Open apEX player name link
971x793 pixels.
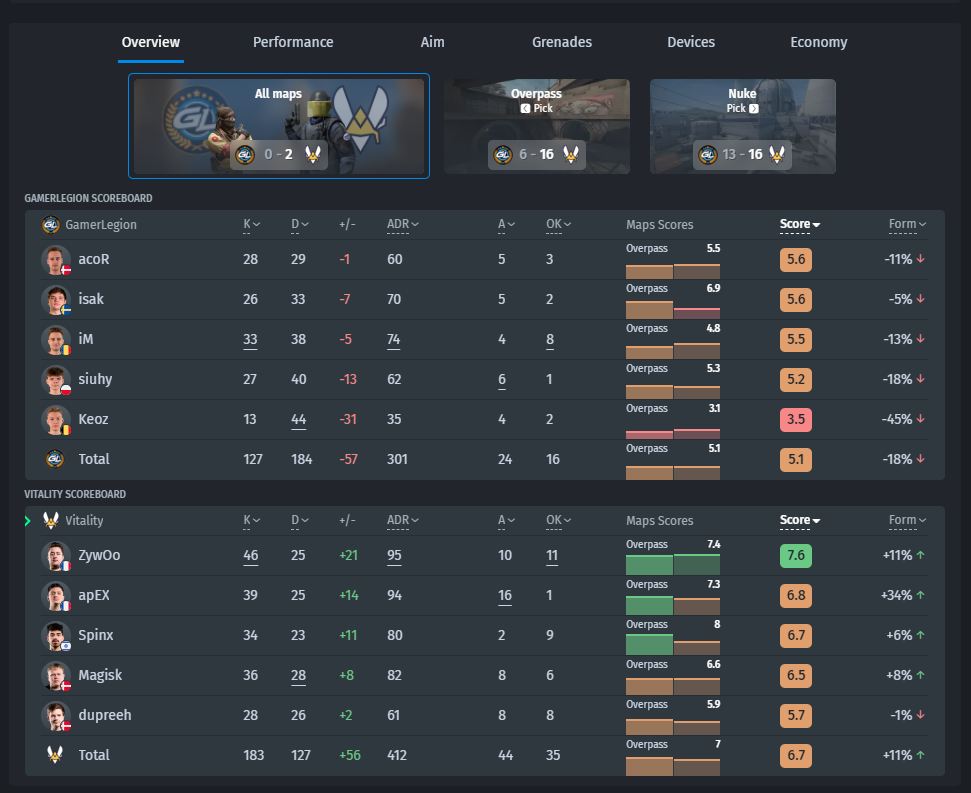point(94,596)
